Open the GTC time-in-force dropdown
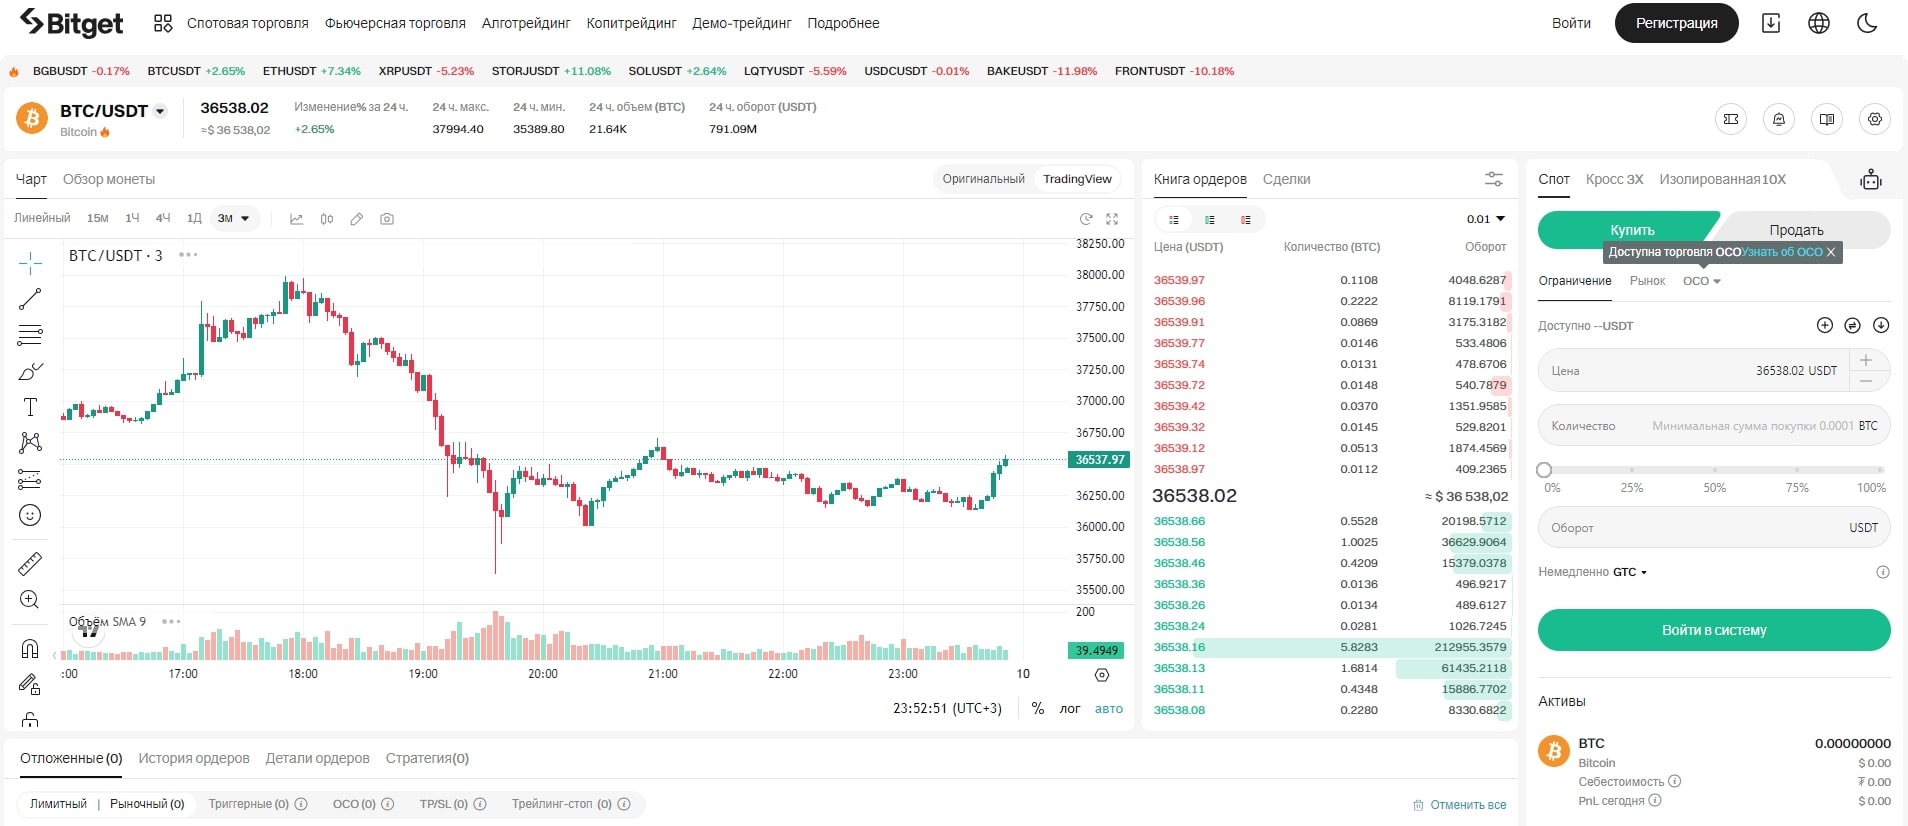Screen dimensions: 1908x826 pyautogui.click(x=1630, y=572)
